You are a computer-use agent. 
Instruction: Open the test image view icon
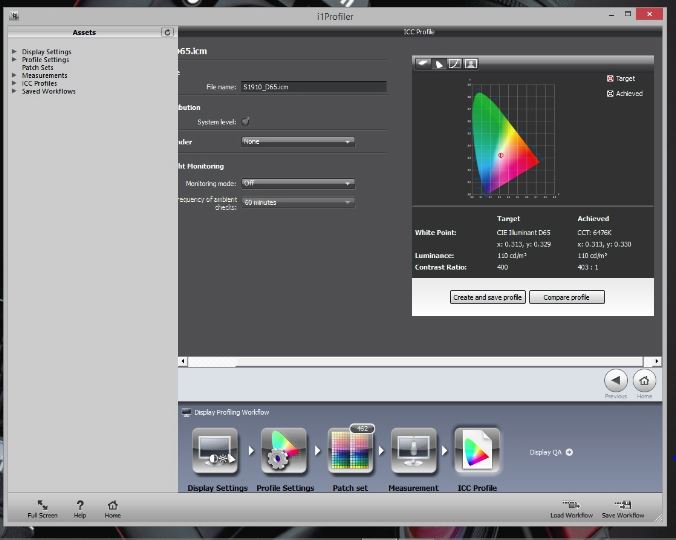click(x=471, y=64)
